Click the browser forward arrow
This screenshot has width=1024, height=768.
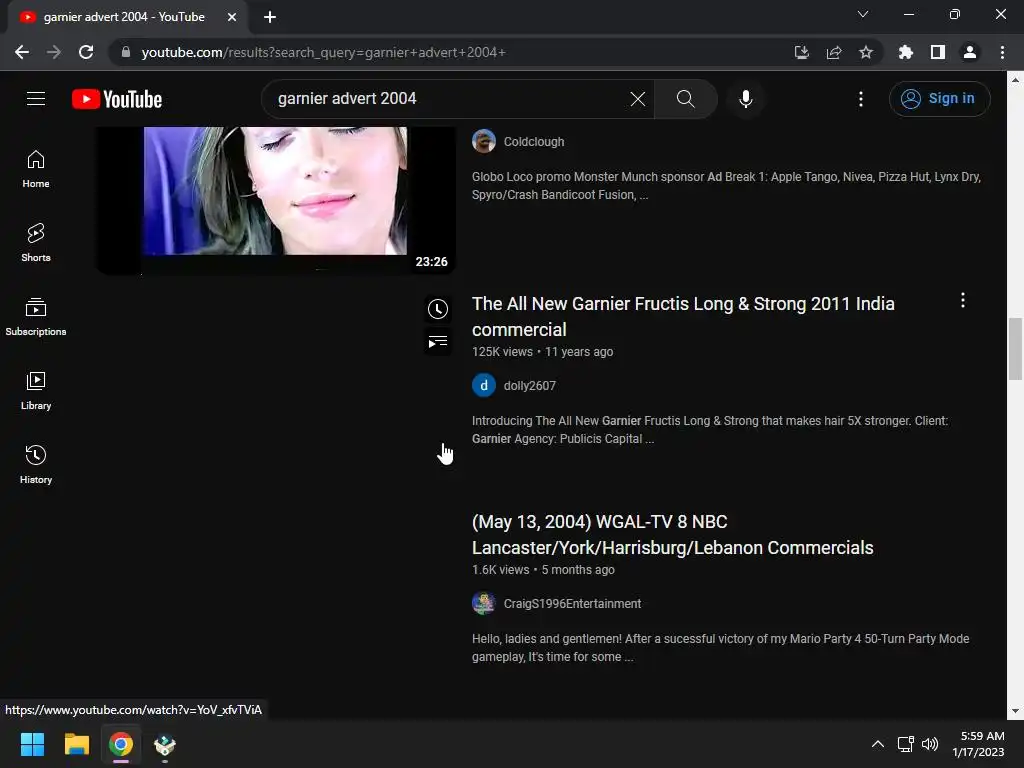coord(54,52)
